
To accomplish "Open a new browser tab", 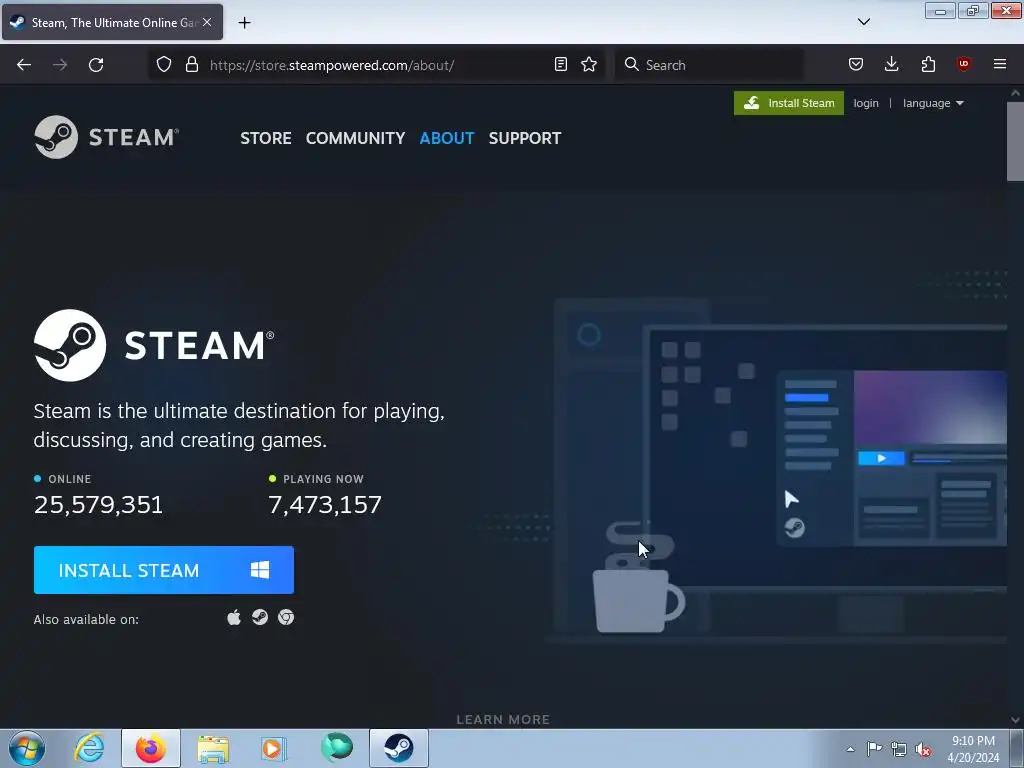I will pyautogui.click(x=244, y=23).
